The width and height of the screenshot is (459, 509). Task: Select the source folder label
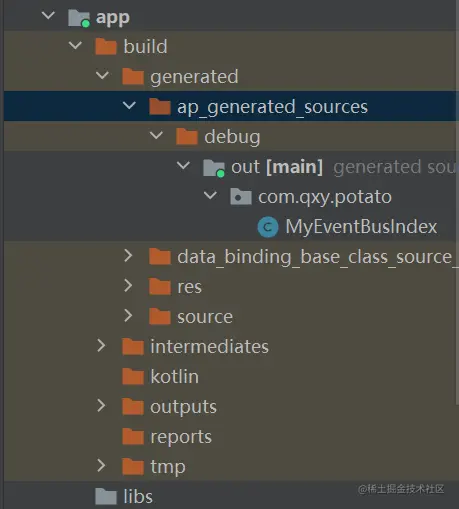tap(205, 317)
